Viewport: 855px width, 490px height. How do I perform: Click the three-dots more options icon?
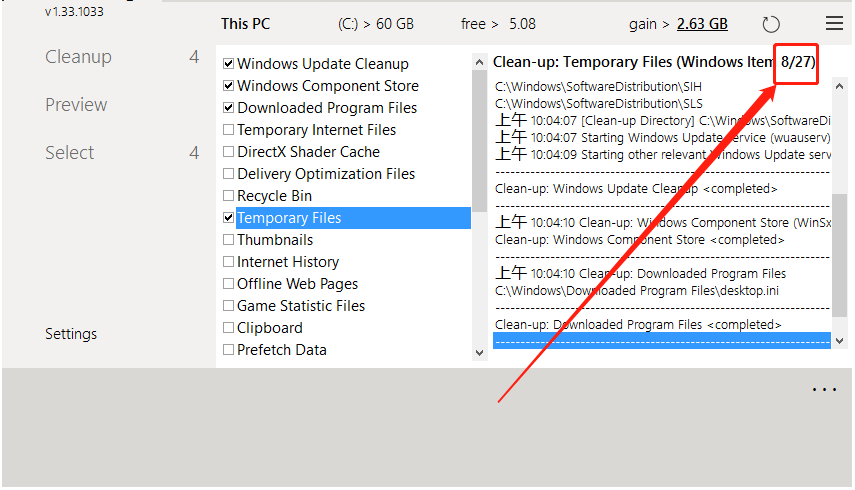pos(825,390)
